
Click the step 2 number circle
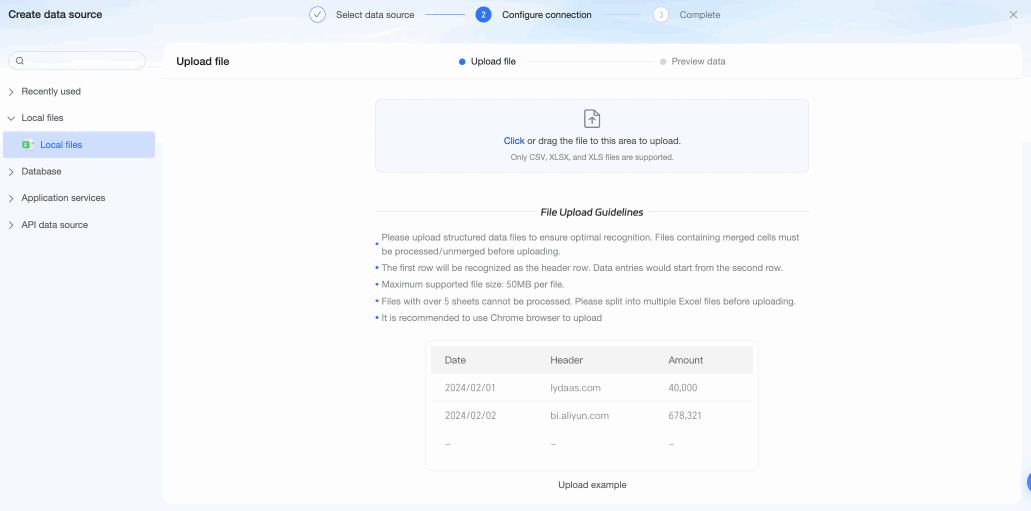coord(483,15)
